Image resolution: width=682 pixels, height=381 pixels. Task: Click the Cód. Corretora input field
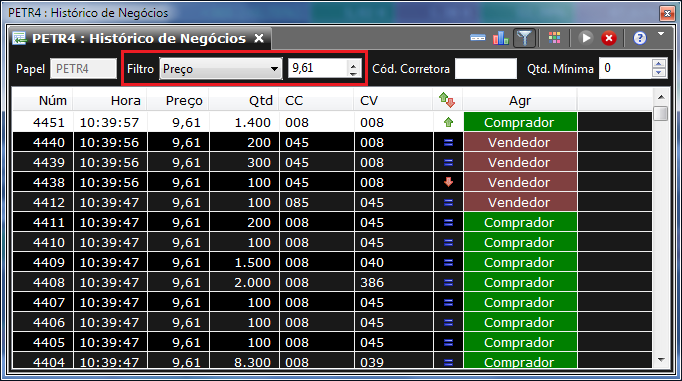486,69
